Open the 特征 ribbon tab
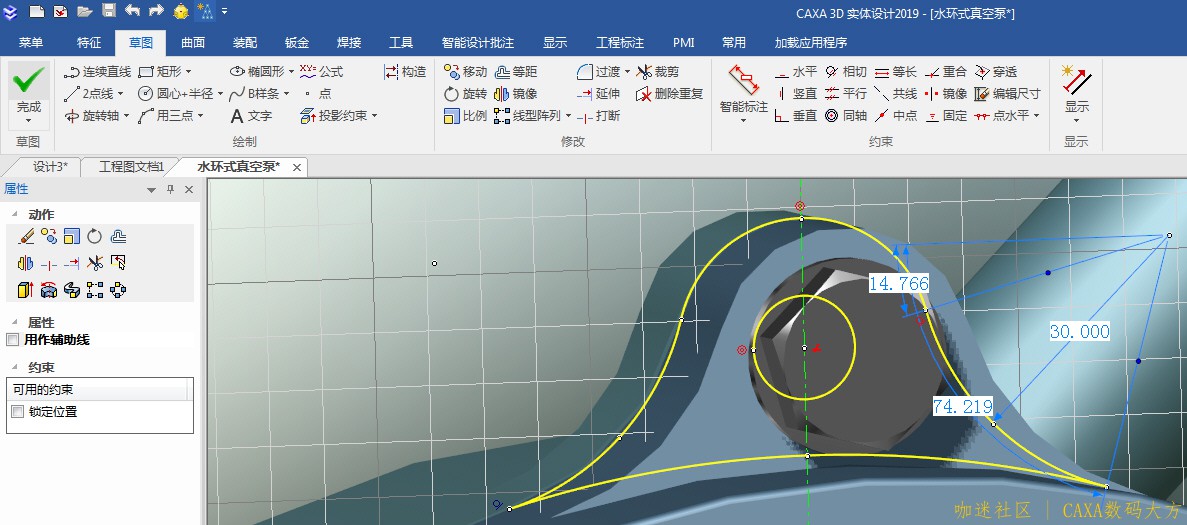 tap(89, 43)
